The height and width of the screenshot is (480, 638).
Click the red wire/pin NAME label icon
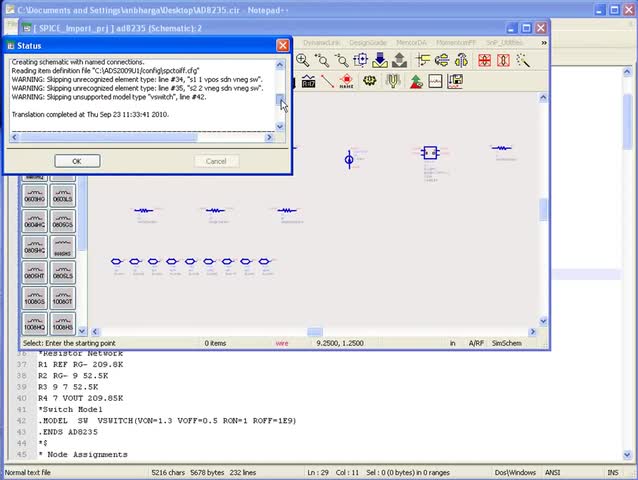(346, 81)
